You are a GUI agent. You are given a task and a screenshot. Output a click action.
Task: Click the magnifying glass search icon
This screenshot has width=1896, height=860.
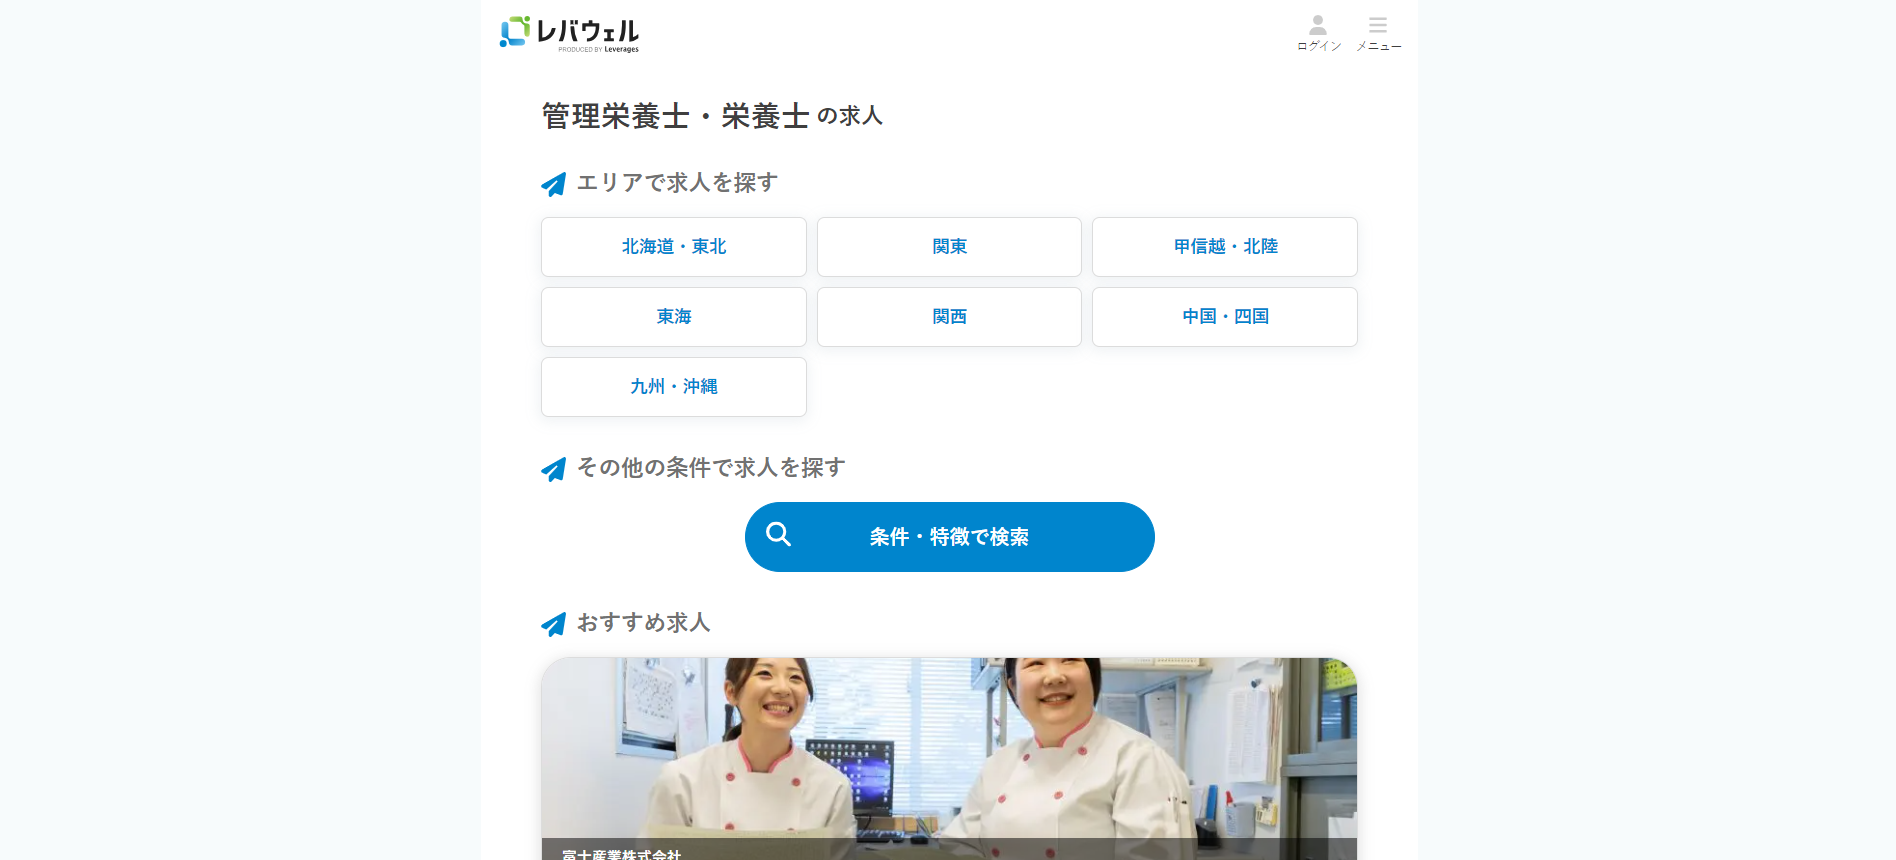[x=778, y=535]
